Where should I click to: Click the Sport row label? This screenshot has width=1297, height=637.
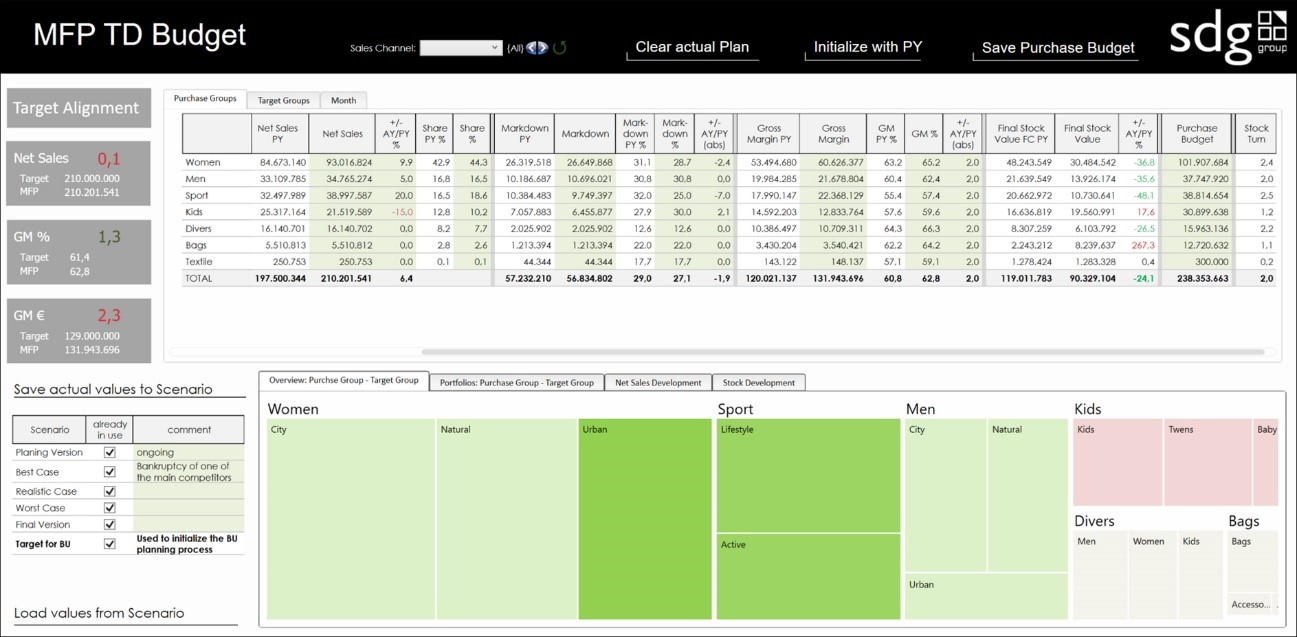tap(197, 196)
